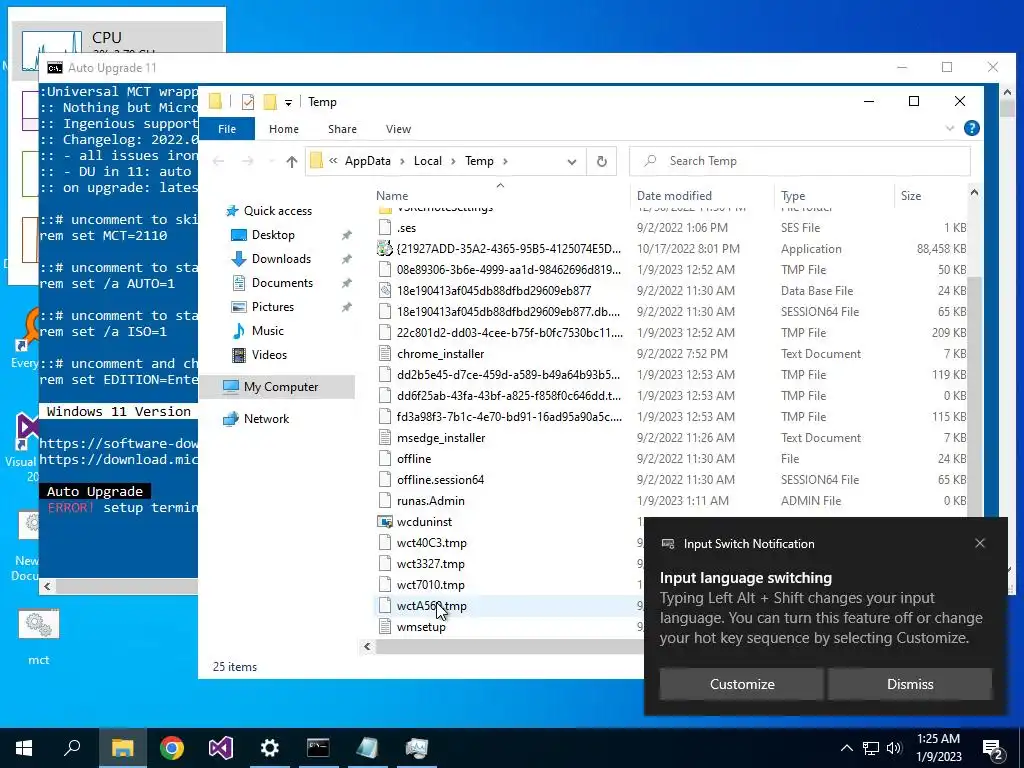Open Documents in navigation pane
This screenshot has height=768, width=1024.
pos(281,283)
